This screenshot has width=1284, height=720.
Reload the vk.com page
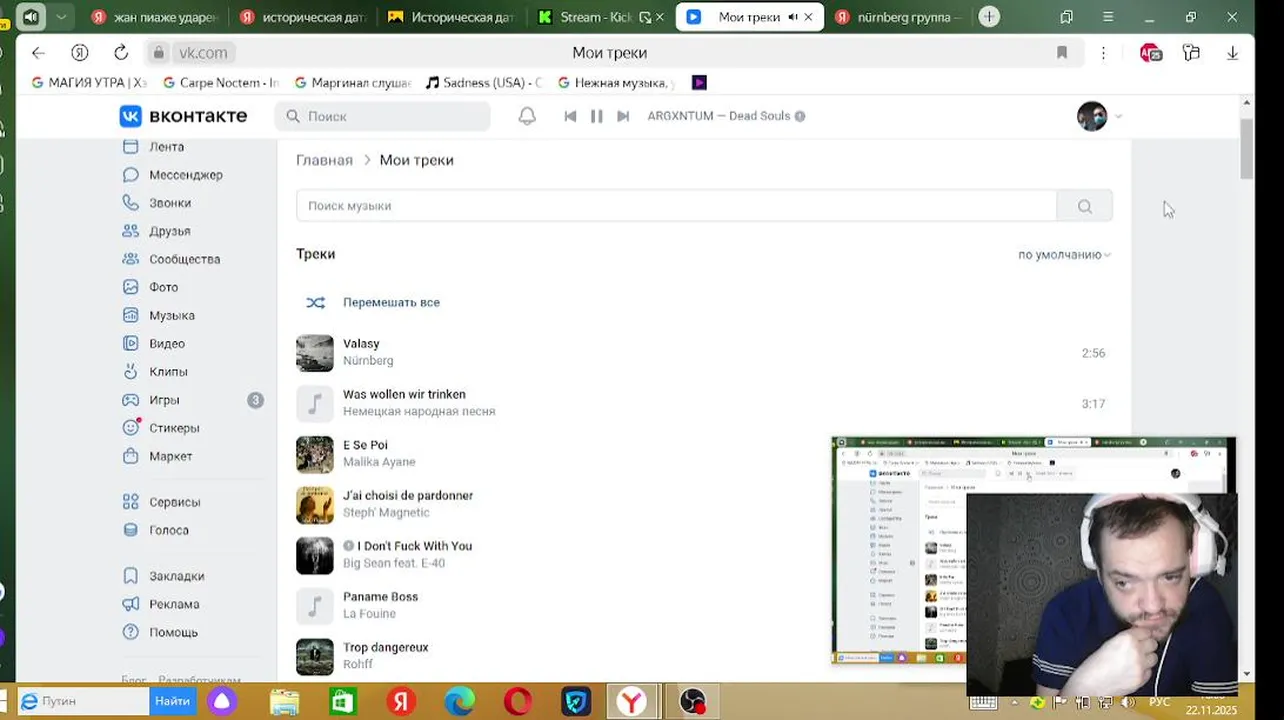click(x=121, y=53)
